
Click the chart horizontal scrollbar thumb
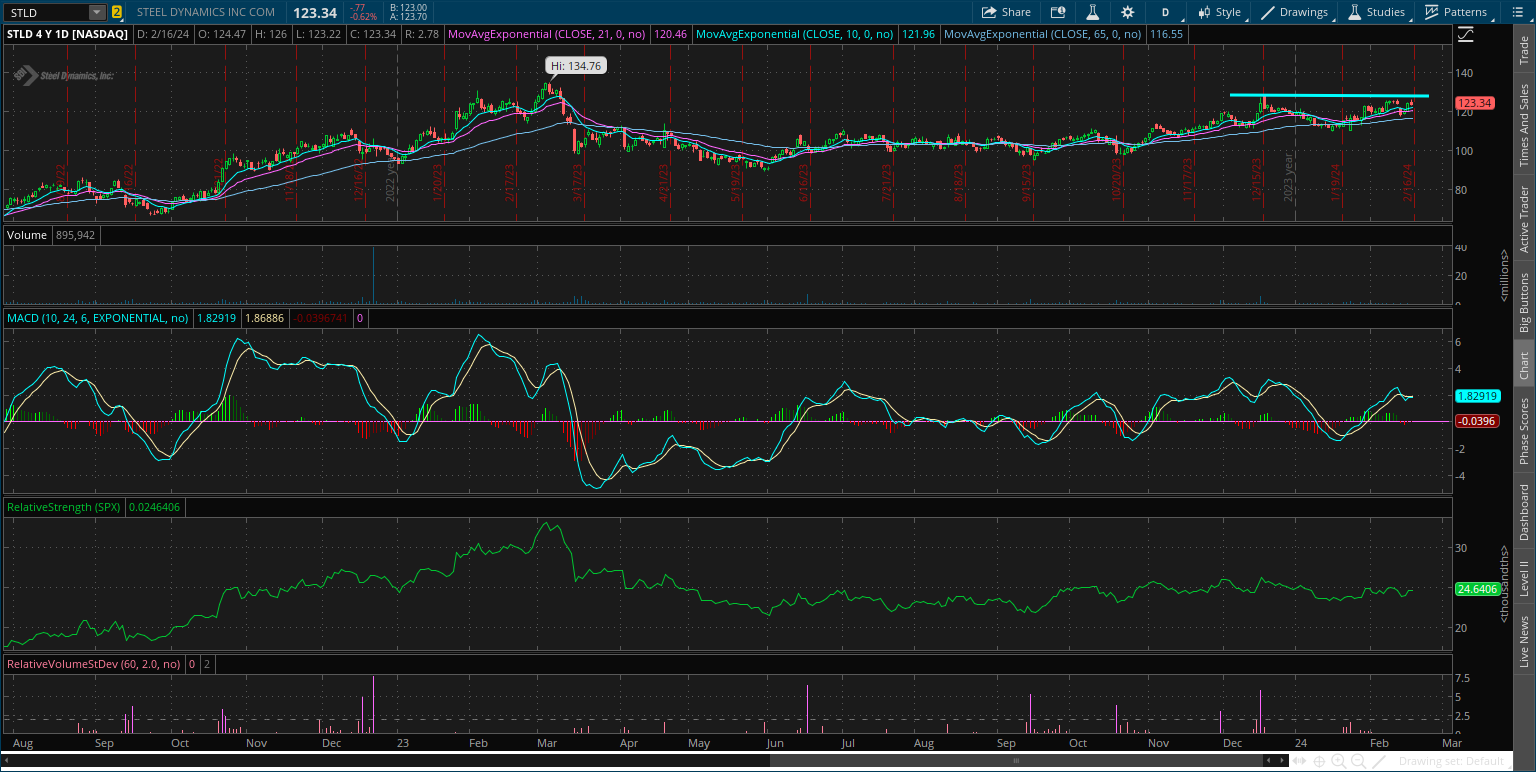pyautogui.click(x=1015, y=761)
